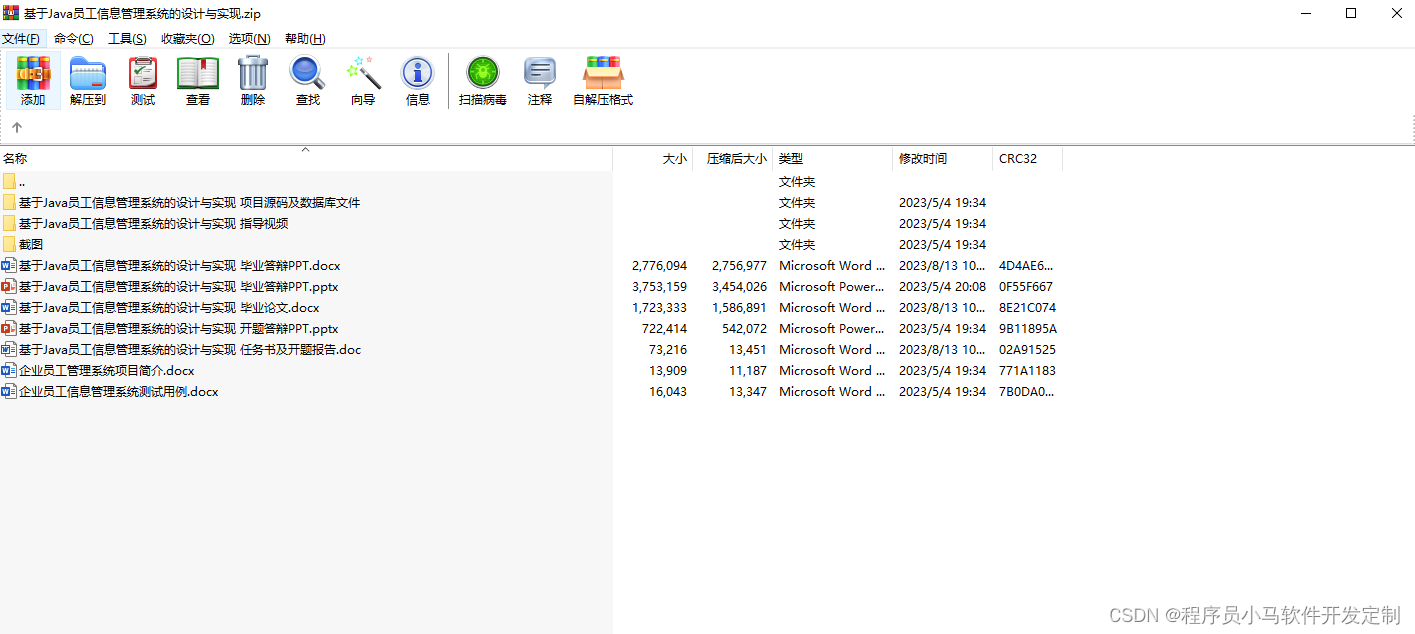
Task: Open the 选项 (Options) menu
Action: tap(245, 38)
